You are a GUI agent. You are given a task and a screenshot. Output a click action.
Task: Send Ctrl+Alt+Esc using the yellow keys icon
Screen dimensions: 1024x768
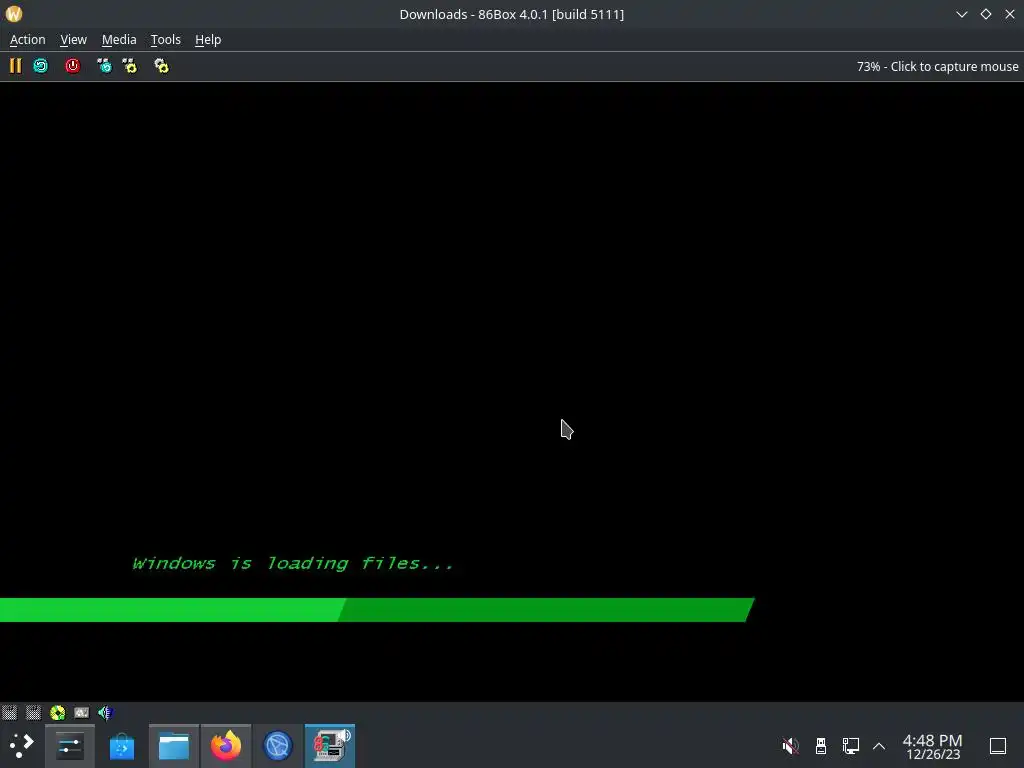point(130,66)
